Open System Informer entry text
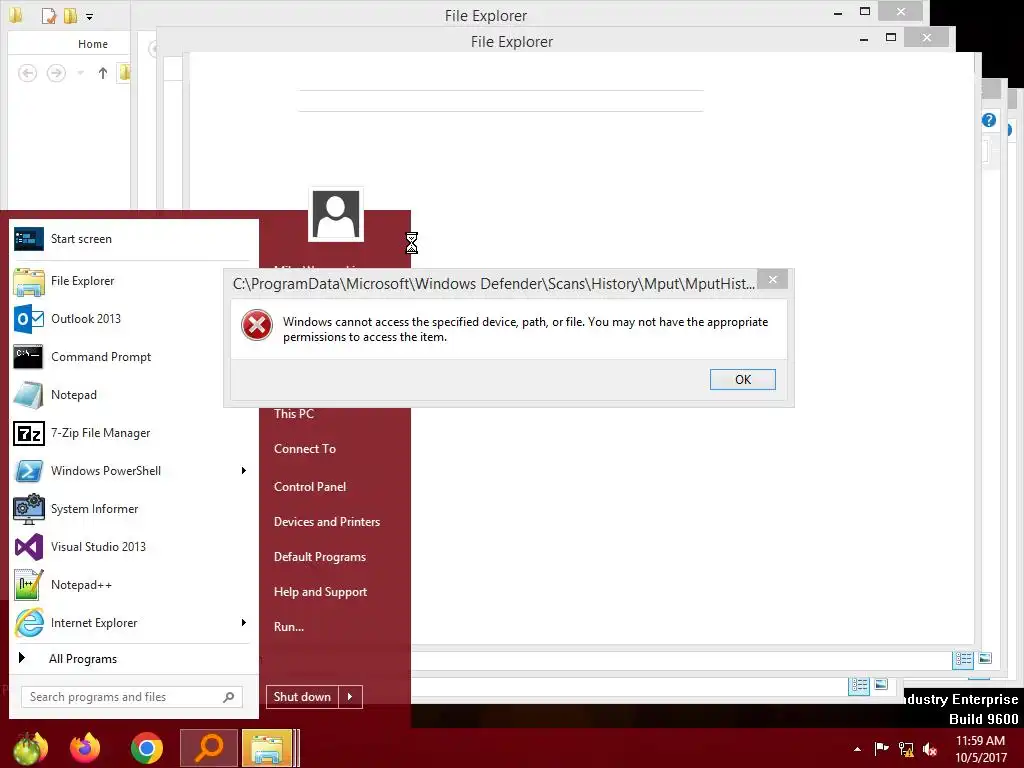This screenshot has width=1024, height=768. (x=95, y=509)
